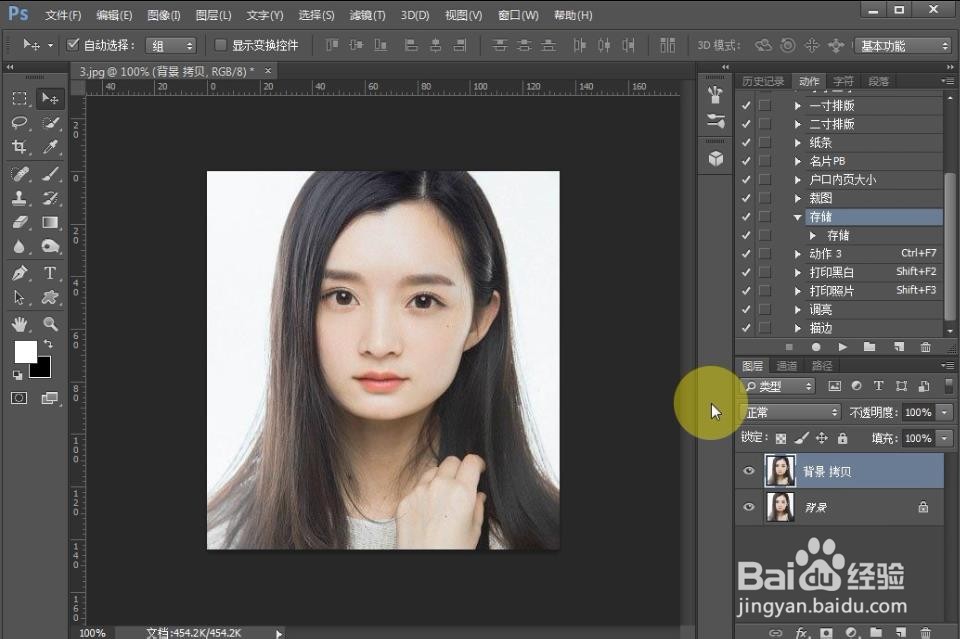The height and width of the screenshot is (639, 960).
Task: Select the Blur tool
Action: pos(20,247)
